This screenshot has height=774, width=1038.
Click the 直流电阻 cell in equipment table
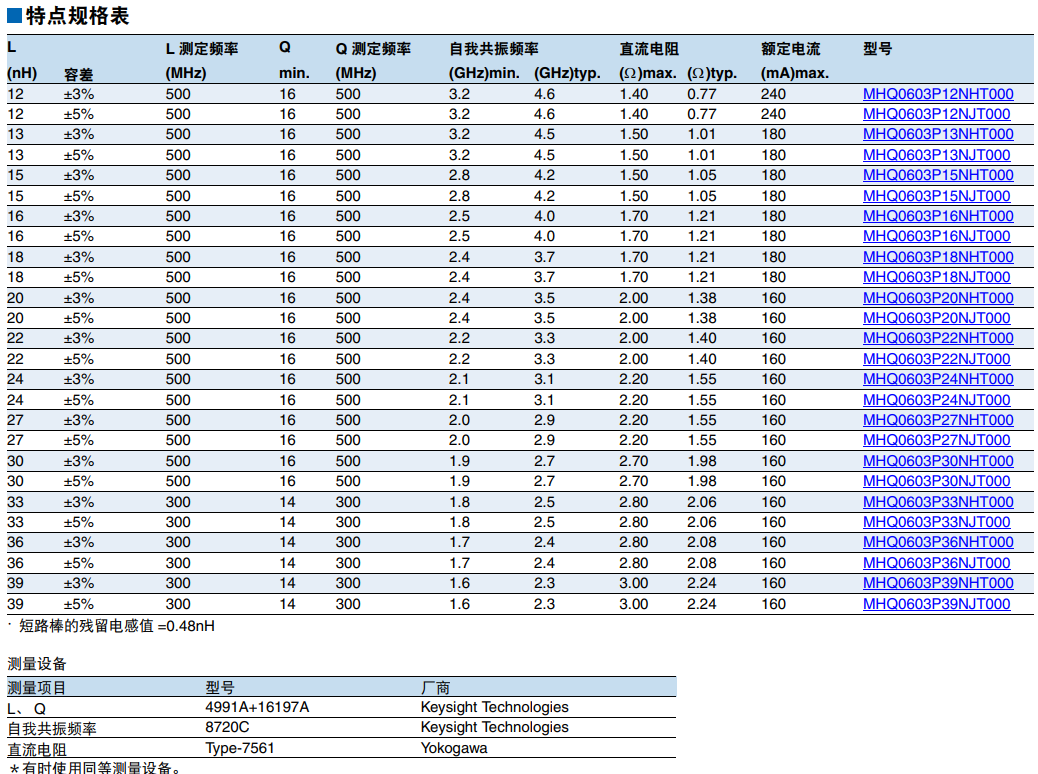tap(37, 750)
